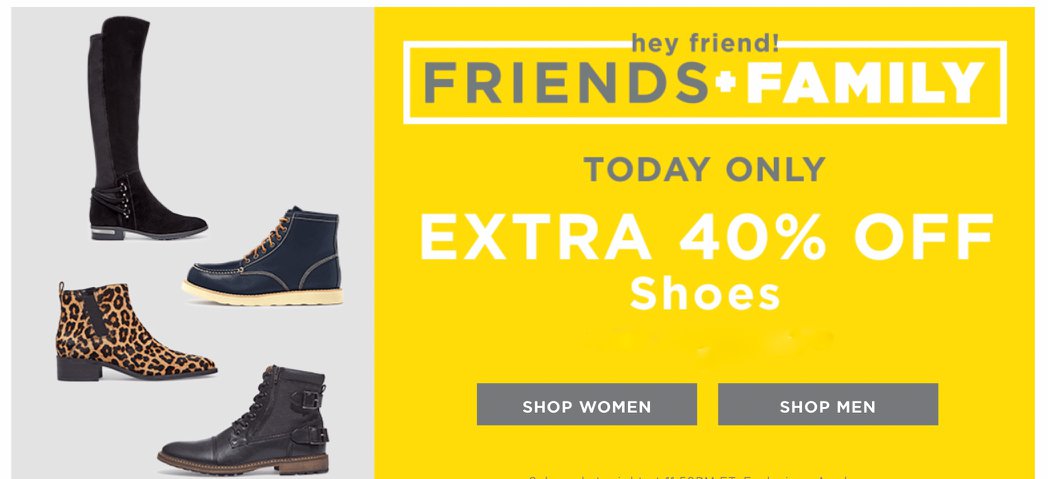
Task: Click the buckle straps on combat boot
Action: pos(310,418)
